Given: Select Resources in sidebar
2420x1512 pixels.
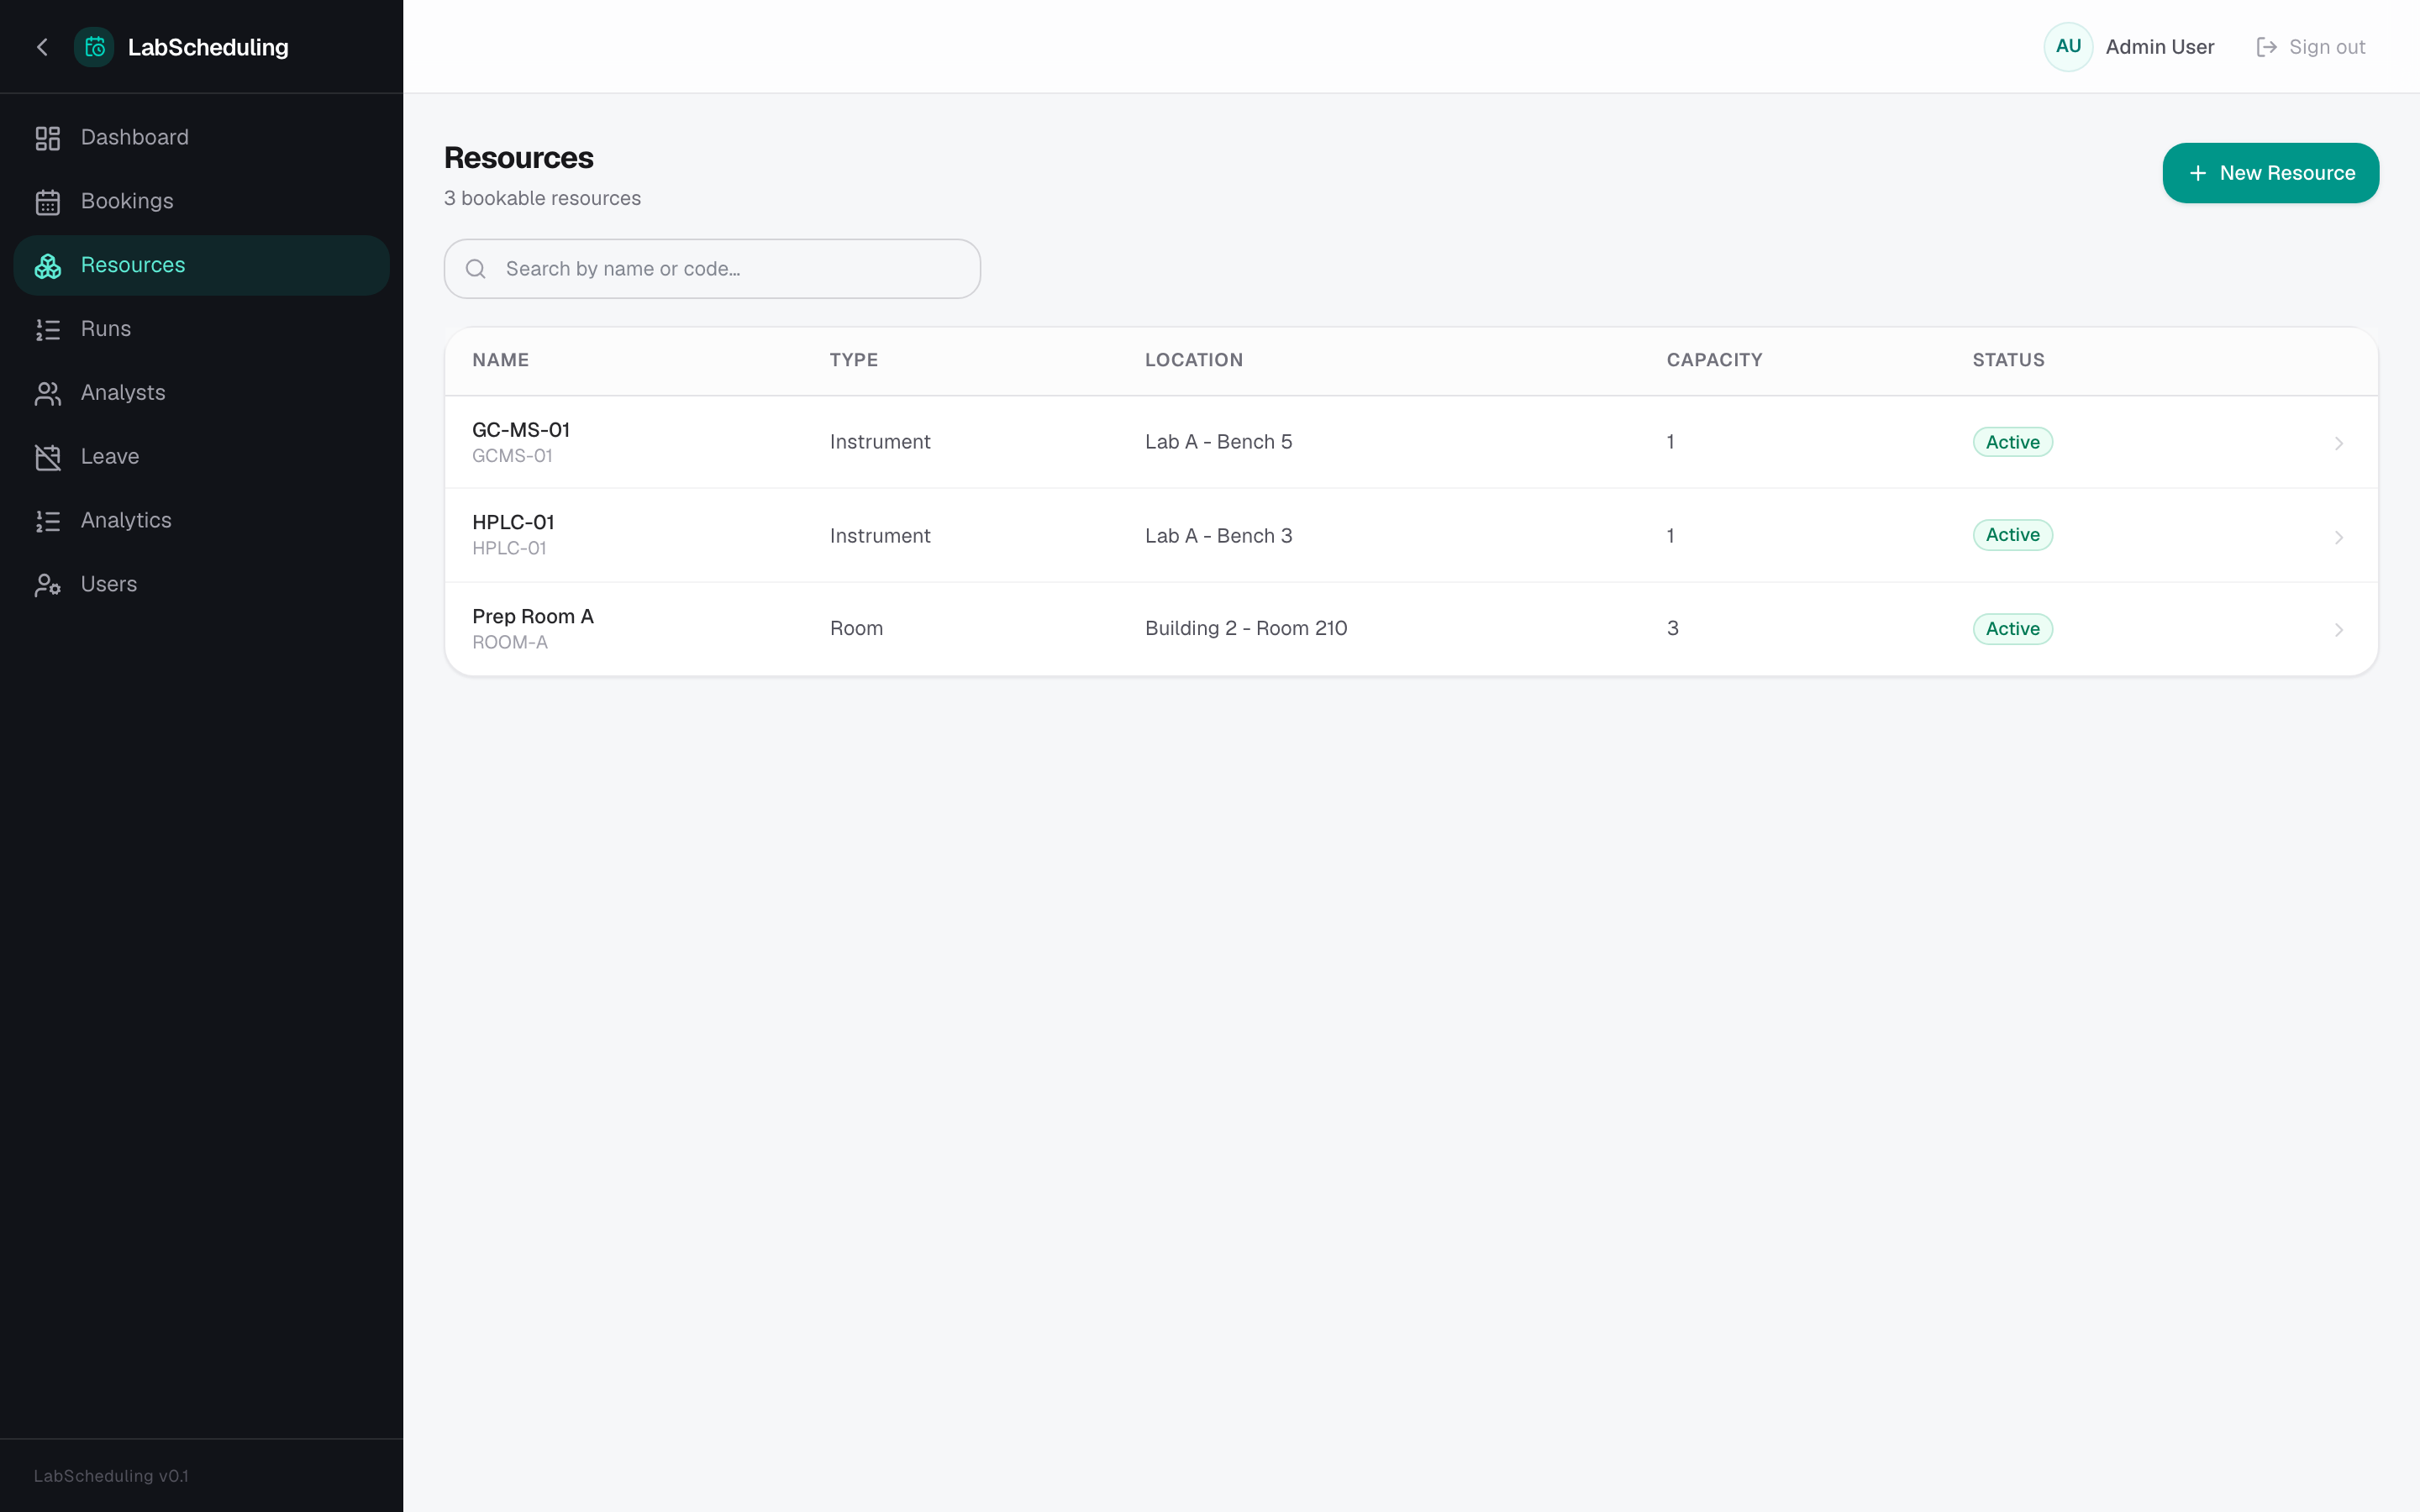Looking at the screenshot, I should tap(201, 266).
